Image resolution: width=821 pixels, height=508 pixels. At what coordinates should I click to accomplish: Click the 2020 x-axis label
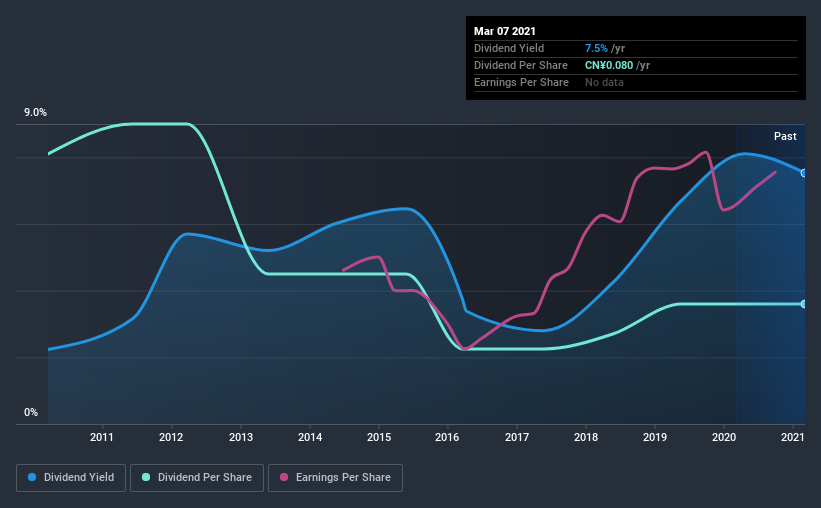[x=724, y=437]
